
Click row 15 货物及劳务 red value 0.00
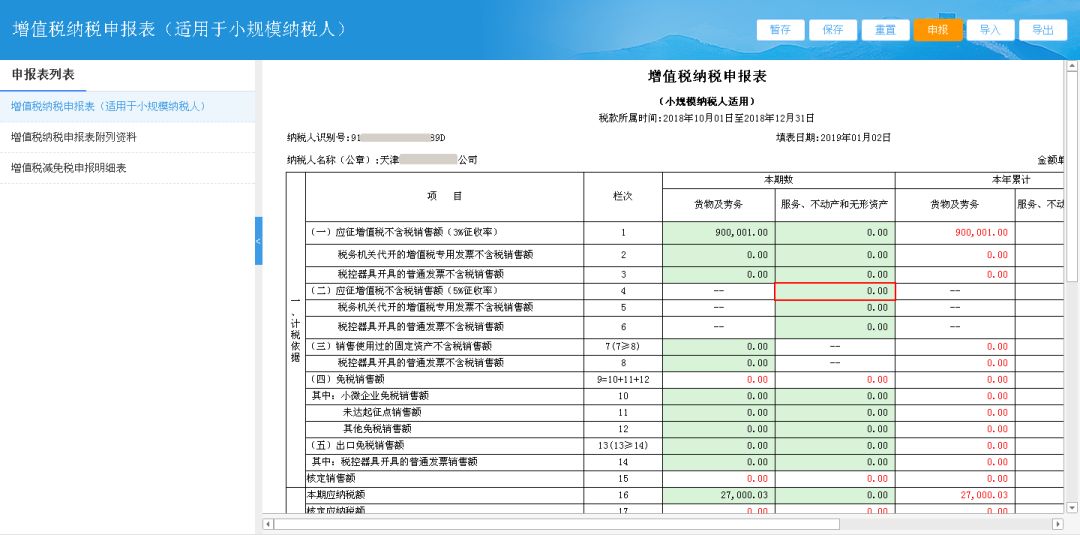click(757, 479)
